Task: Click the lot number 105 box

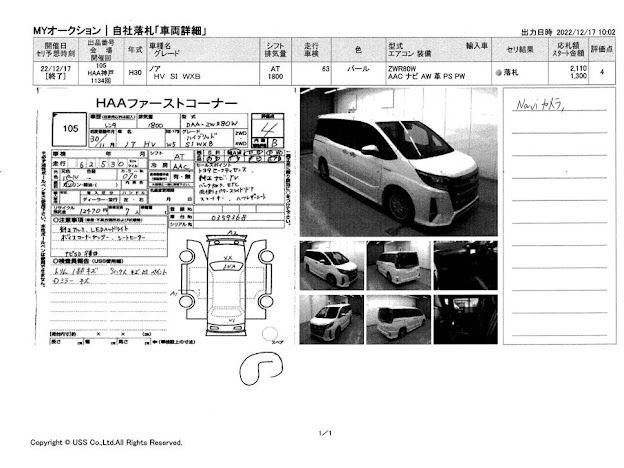Action: click(x=70, y=129)
